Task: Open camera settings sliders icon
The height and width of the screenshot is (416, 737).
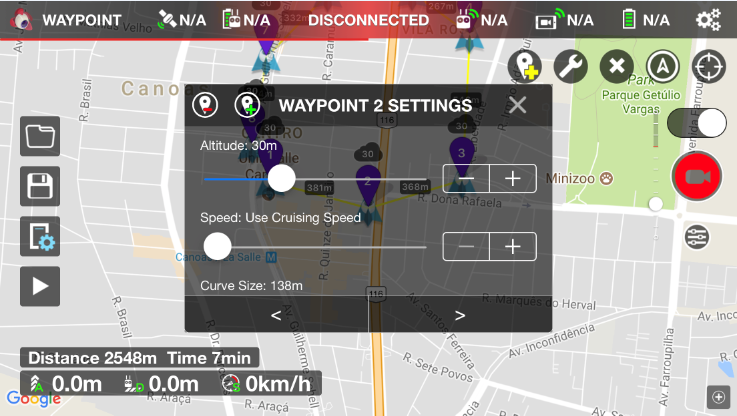Action: pyautogui.click(x=697, y=237)
